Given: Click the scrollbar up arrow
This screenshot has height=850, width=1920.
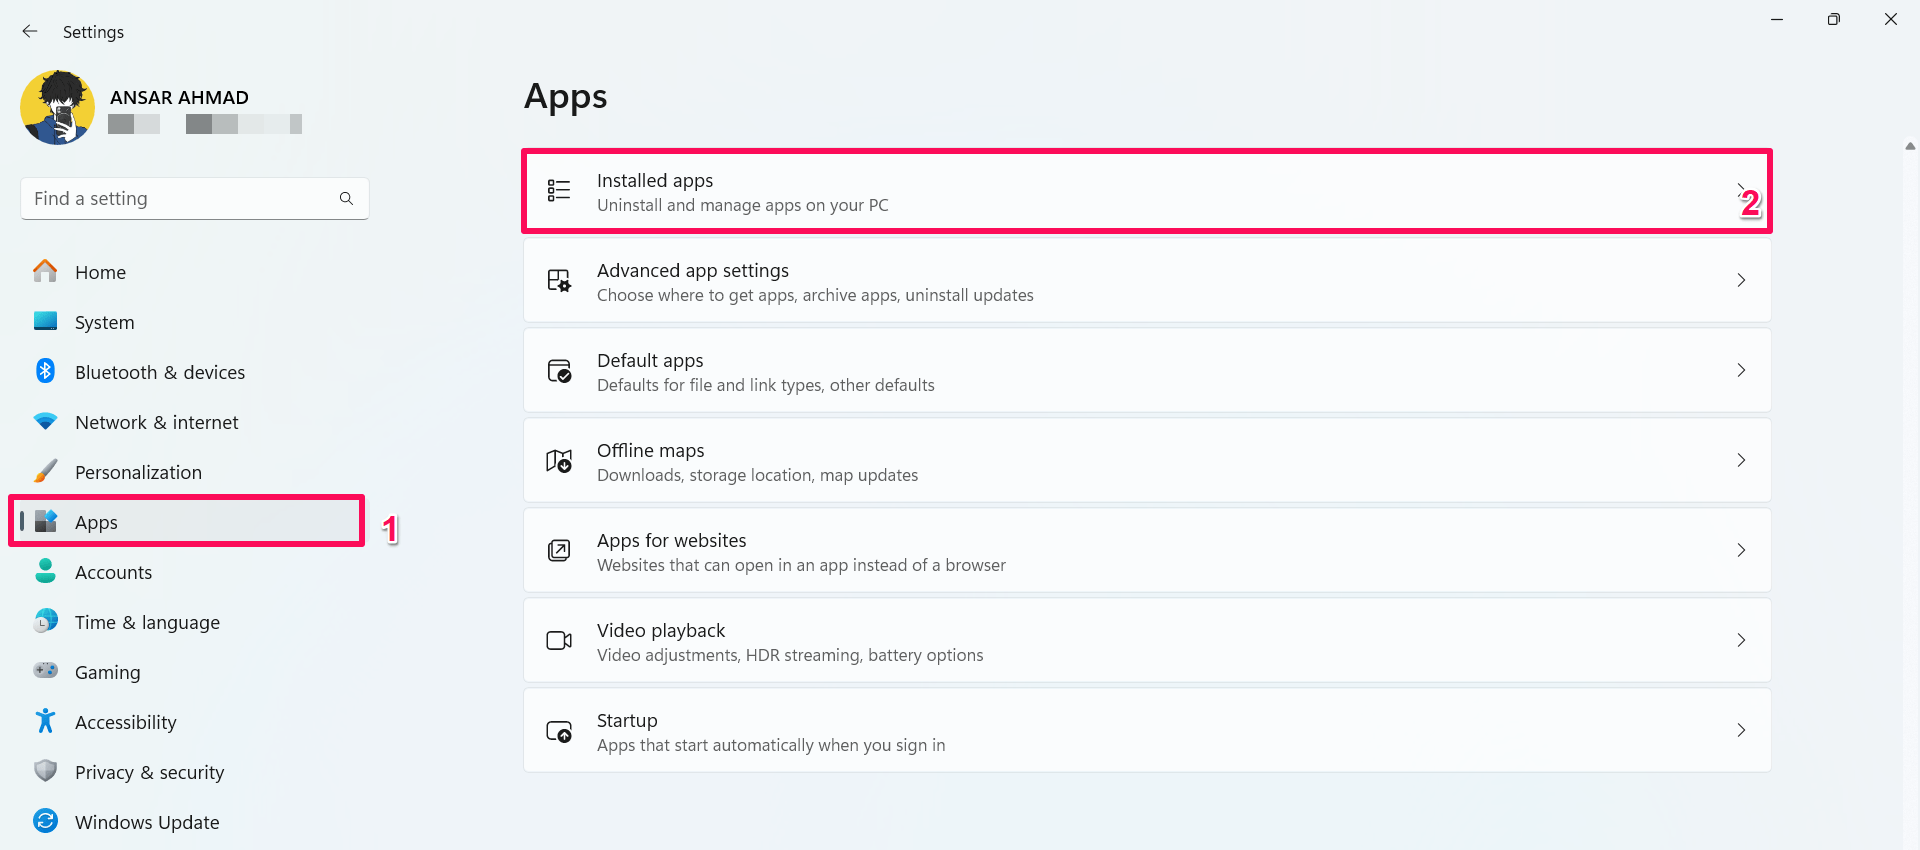Looking at the screenshot, I should pos(1910,146).
